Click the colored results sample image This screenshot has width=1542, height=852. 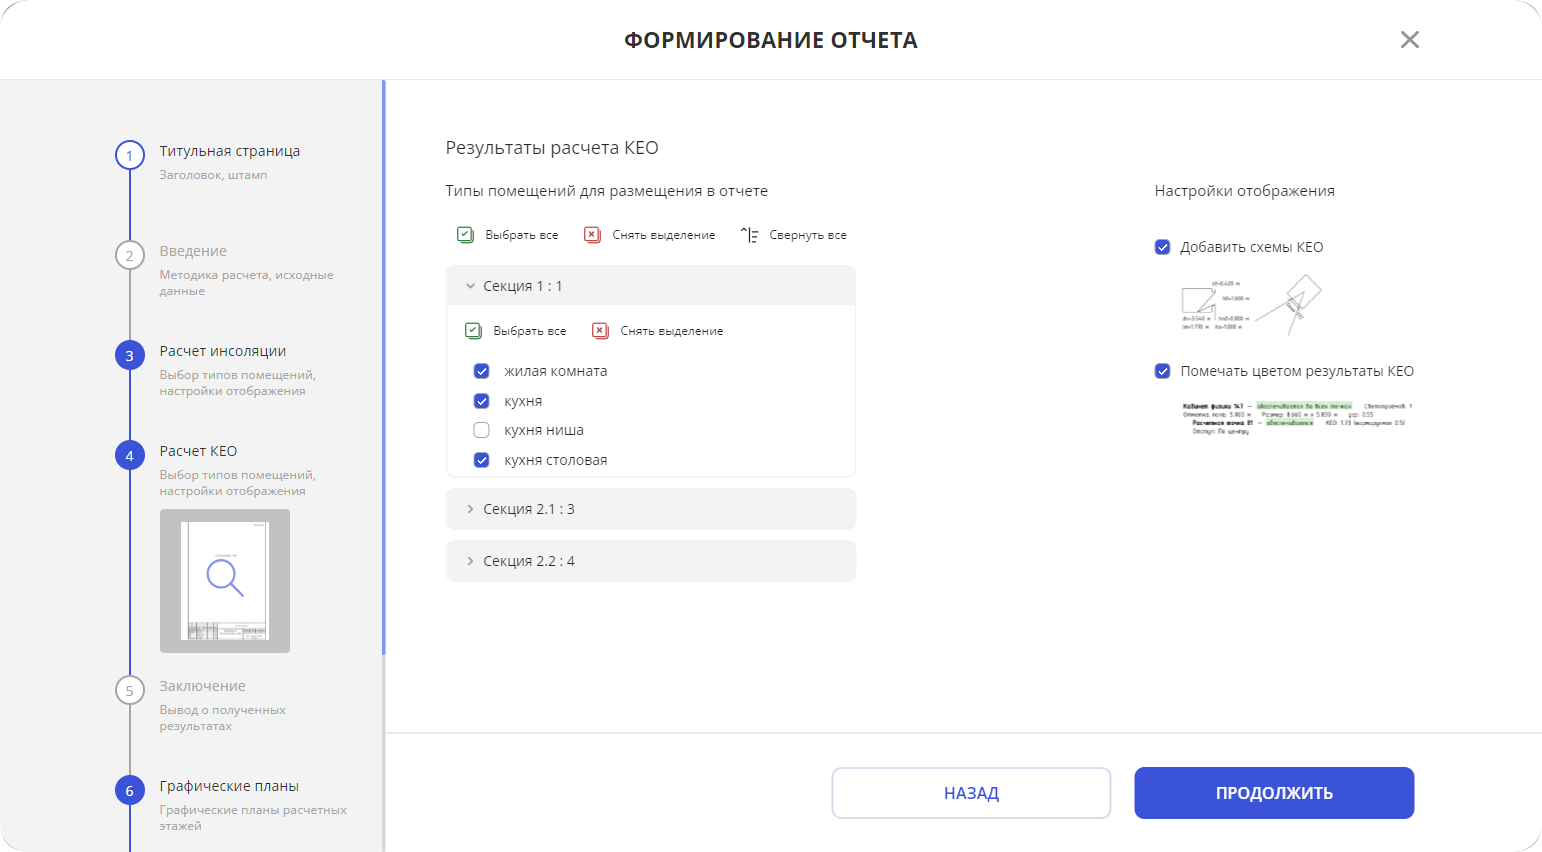[1297, 418]
